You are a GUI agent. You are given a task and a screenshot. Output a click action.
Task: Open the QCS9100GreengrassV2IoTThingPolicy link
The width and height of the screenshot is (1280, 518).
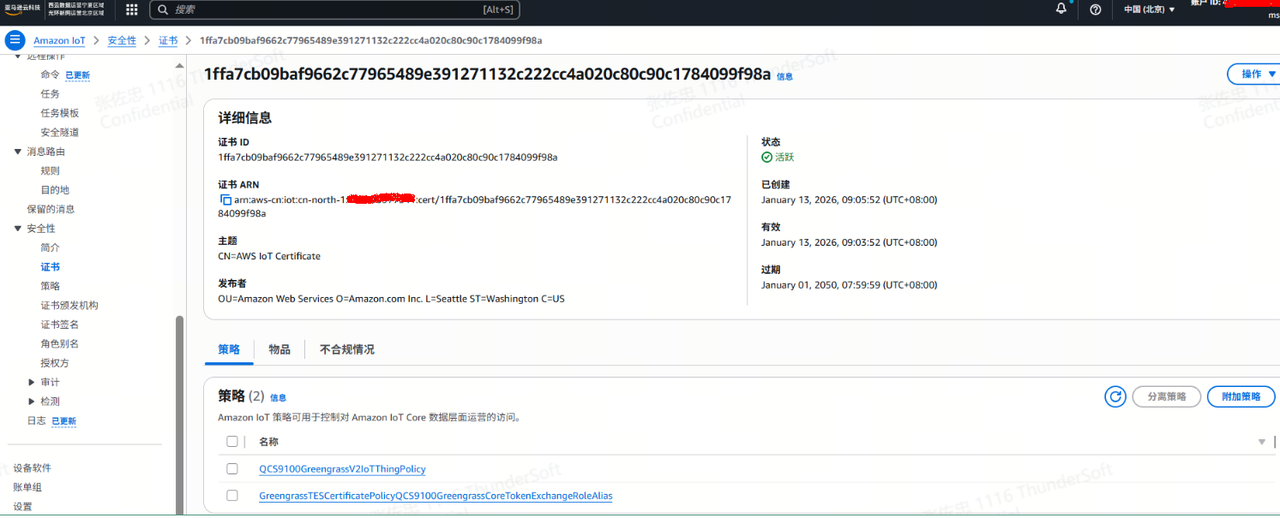[342, 469]
